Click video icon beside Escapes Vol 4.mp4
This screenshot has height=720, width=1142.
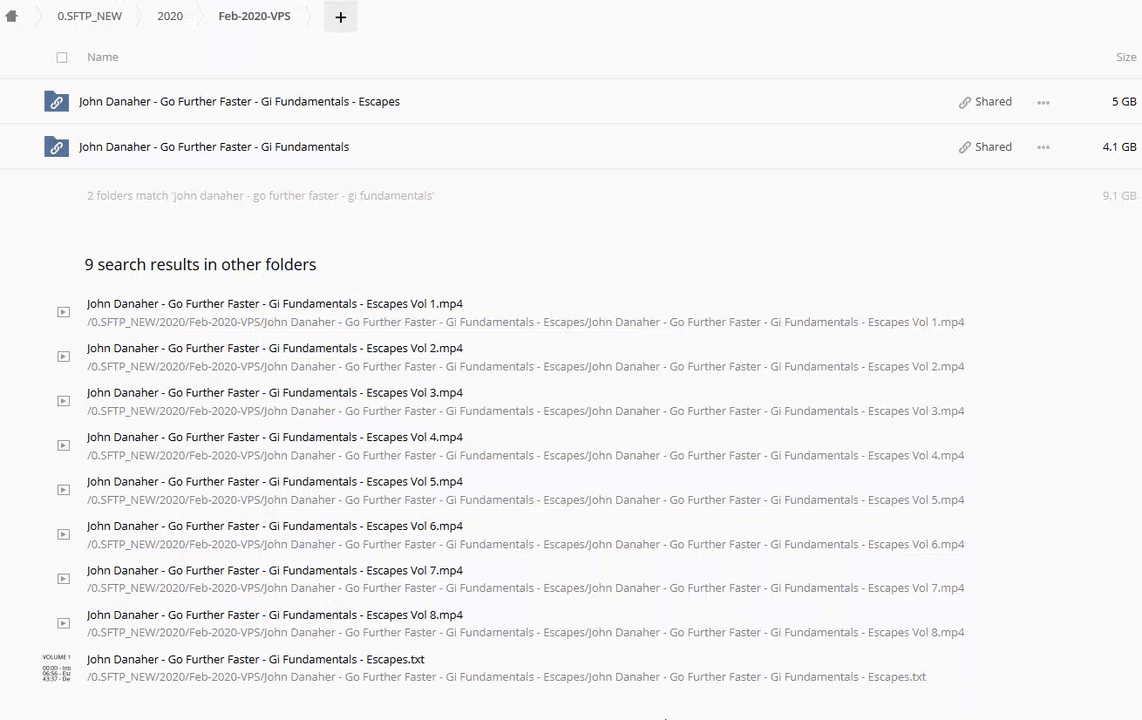(63, 446)
